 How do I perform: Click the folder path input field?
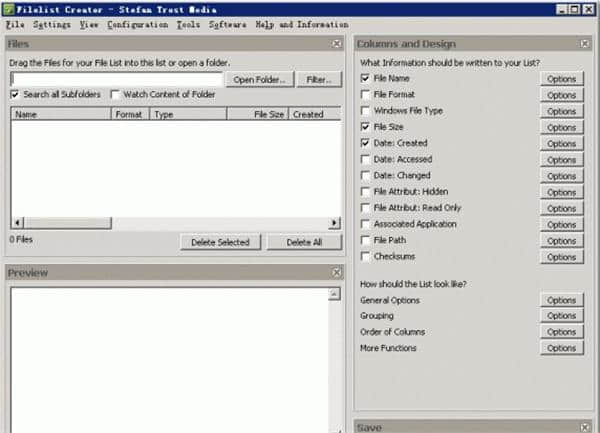pyautogui.click(x=116, y=79)
